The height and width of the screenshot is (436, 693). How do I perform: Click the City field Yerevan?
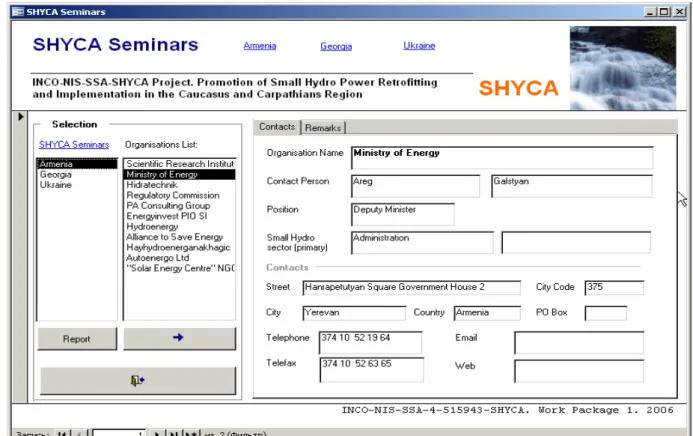click(354, 313)
